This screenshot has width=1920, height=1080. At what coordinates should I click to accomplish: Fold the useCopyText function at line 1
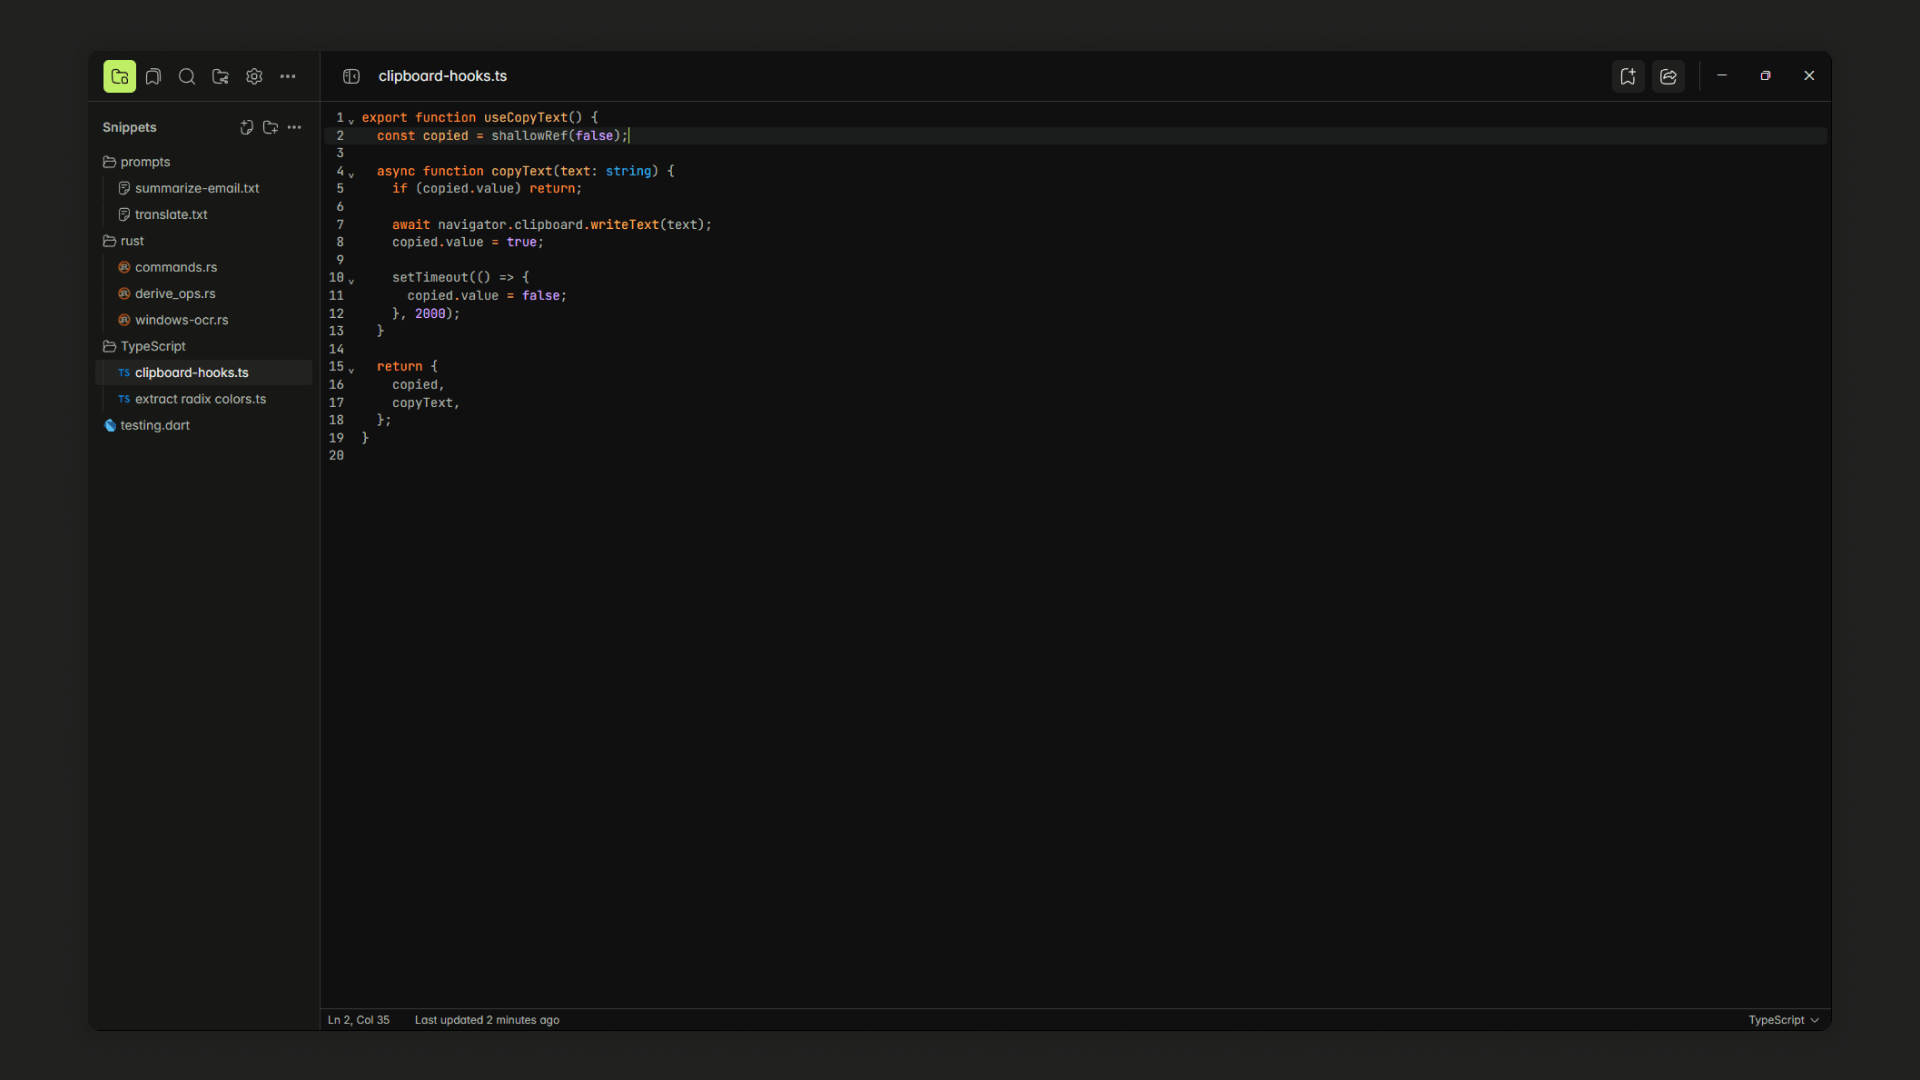351,120
